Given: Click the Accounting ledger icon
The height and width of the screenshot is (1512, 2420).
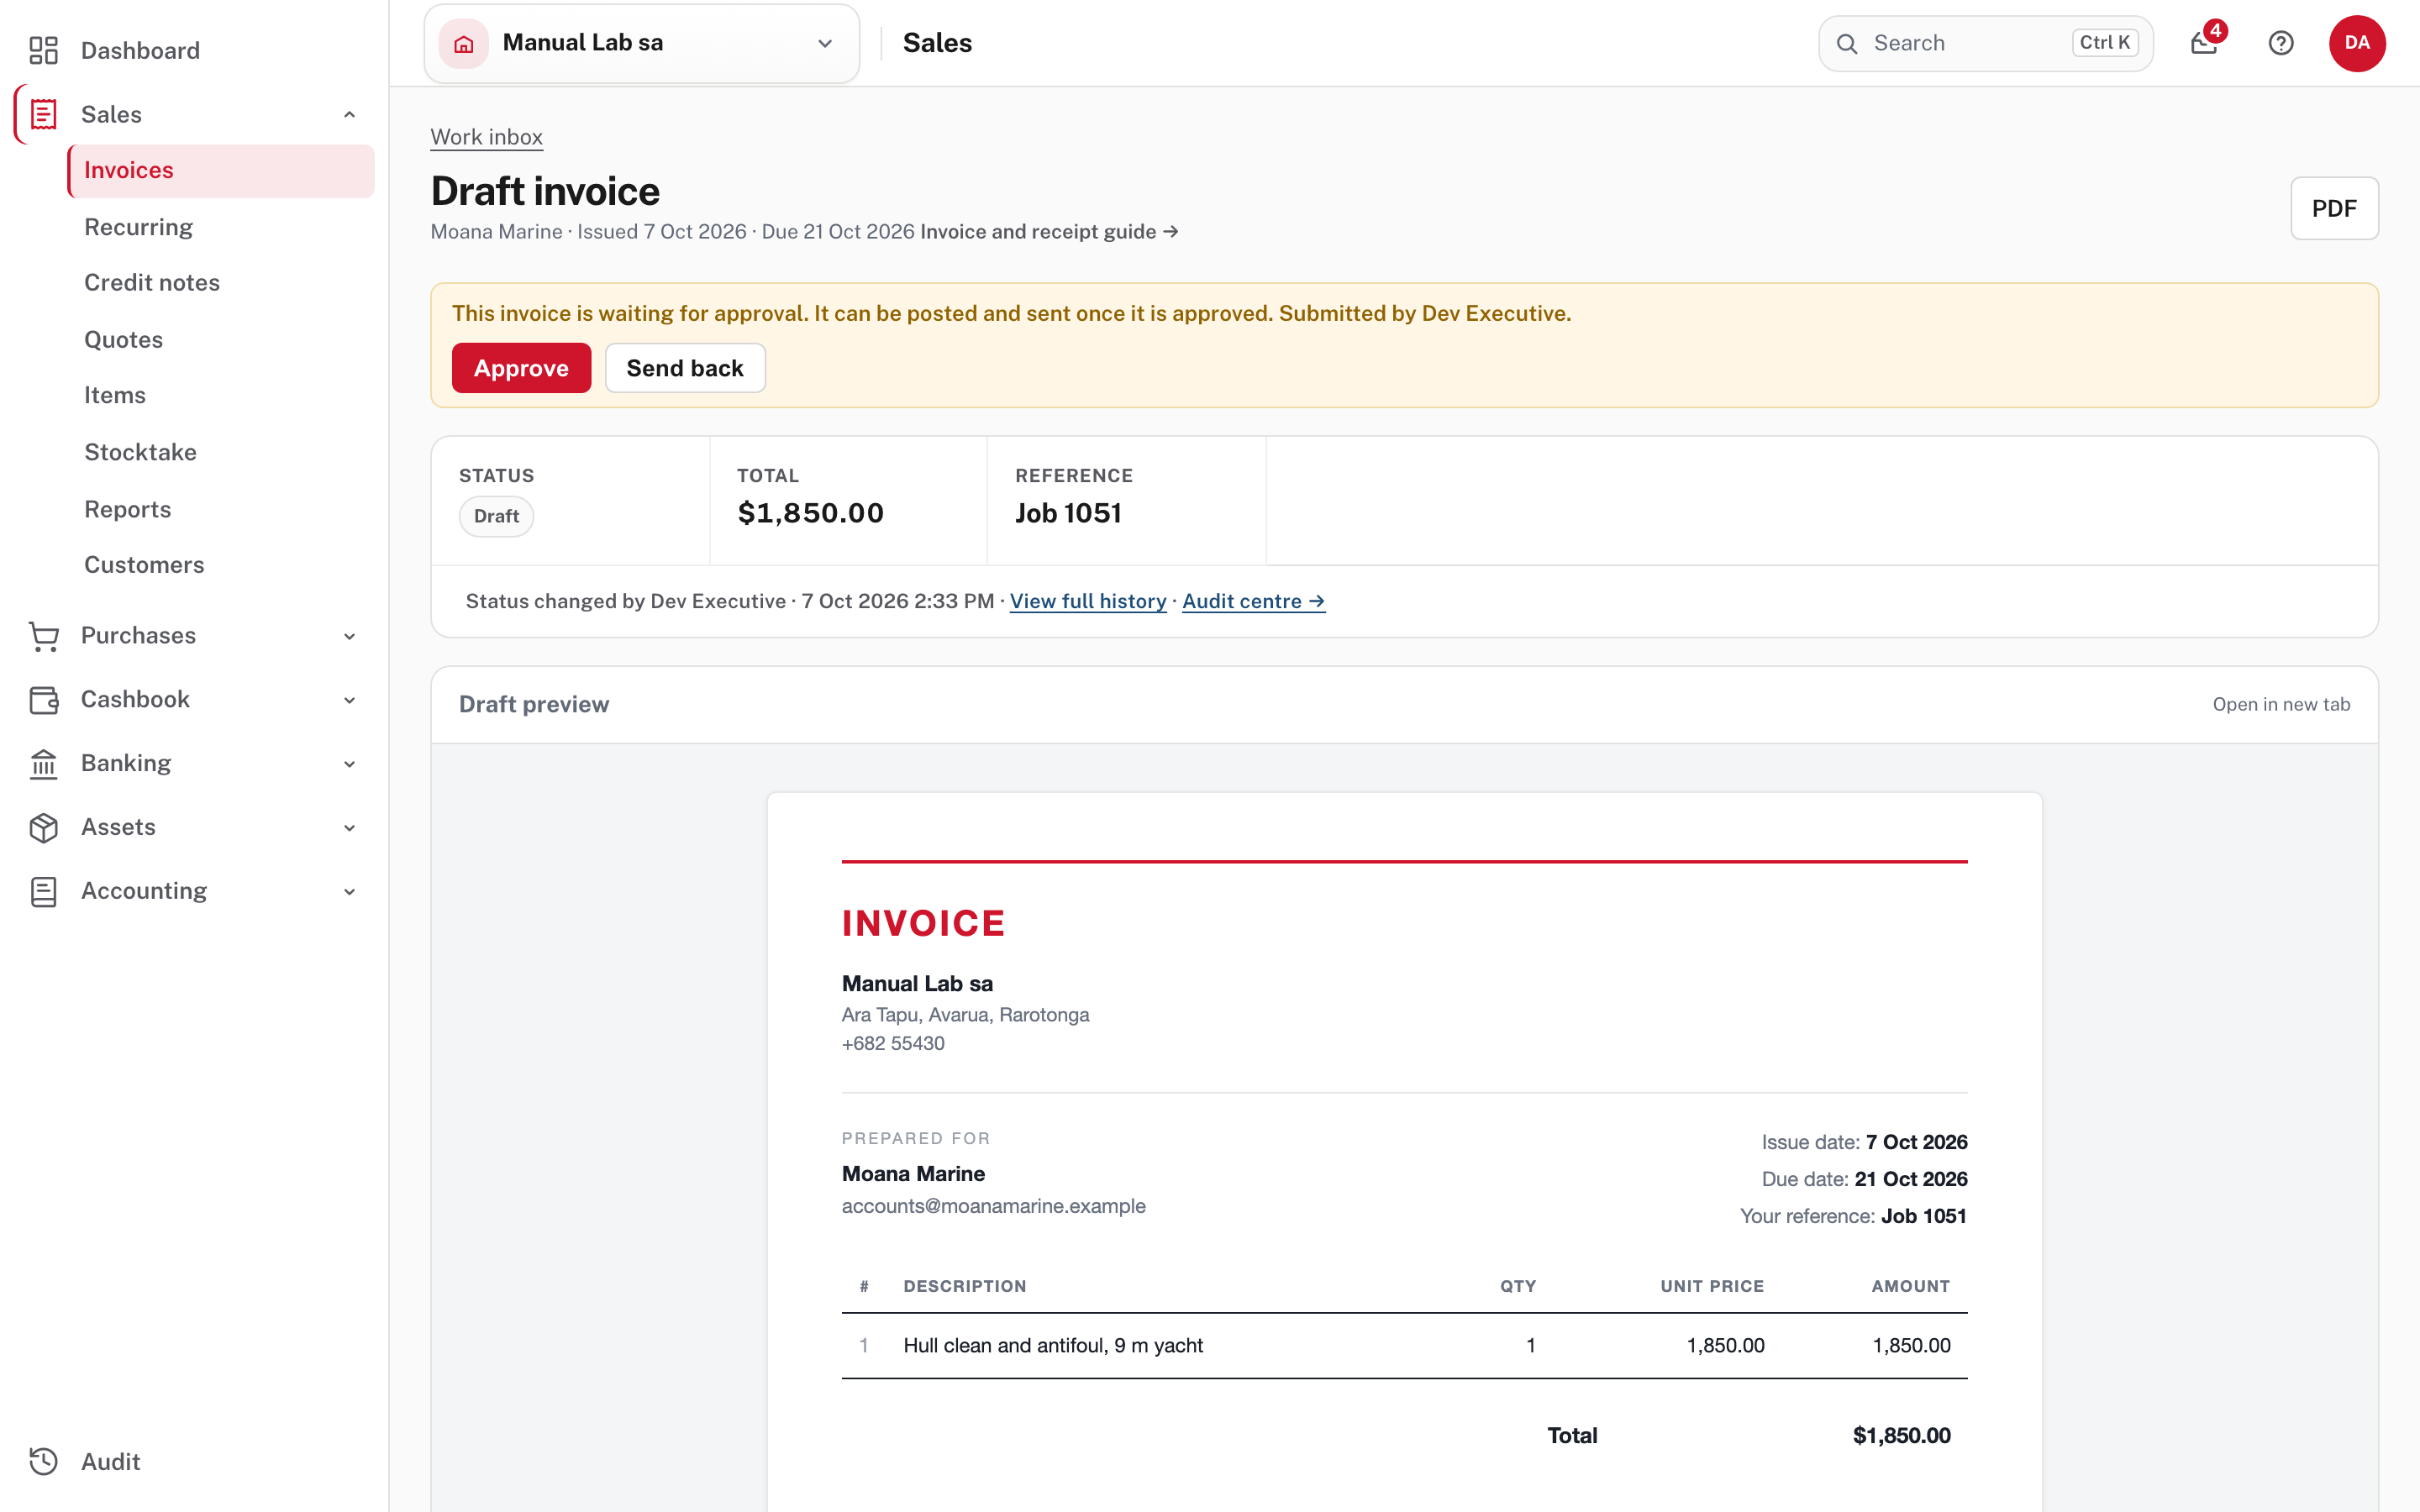Looking at the screenshot, I should (43, 891).
